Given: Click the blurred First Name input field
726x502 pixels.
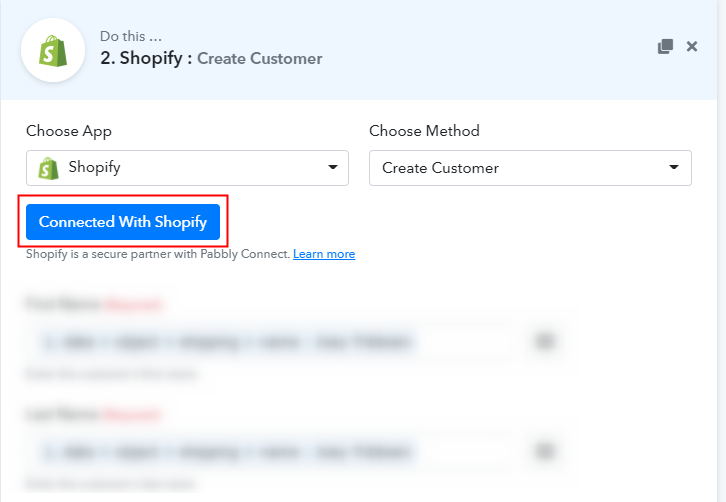Looking at the screenshot, I should pos(275,342).
